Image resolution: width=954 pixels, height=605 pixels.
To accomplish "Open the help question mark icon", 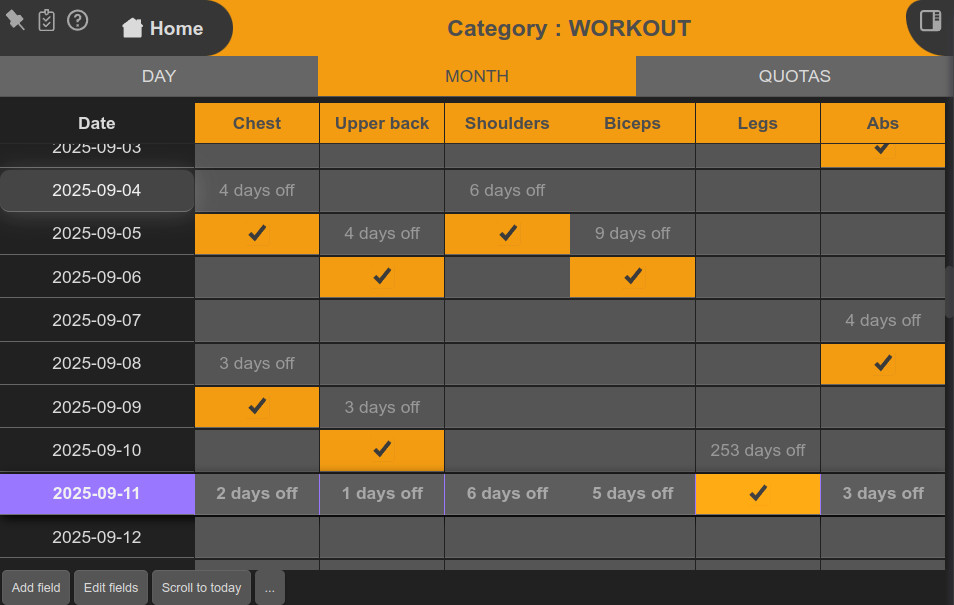I will tap(77, 20).
